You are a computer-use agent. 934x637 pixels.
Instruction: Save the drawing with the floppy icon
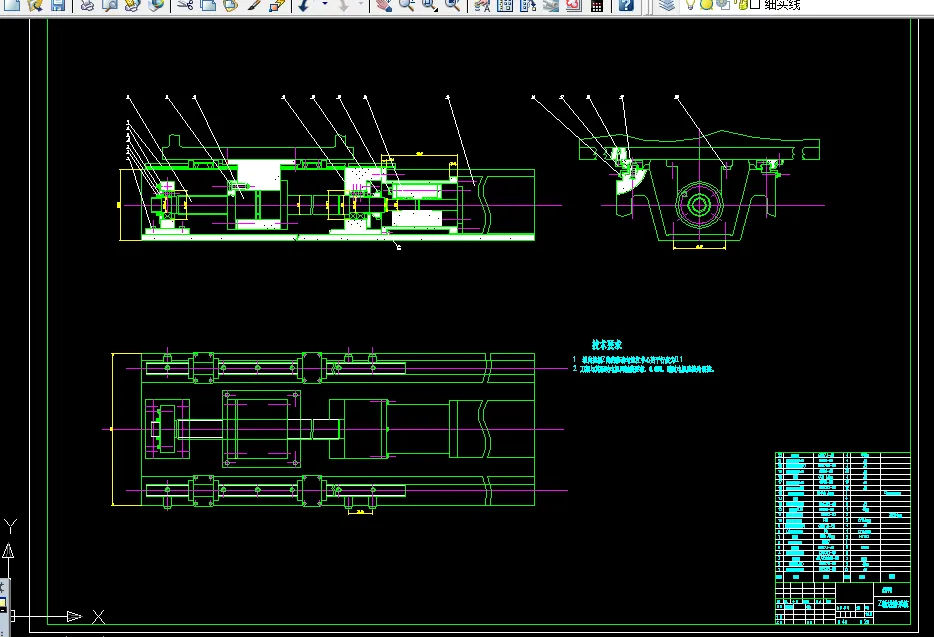coord(58,5)
